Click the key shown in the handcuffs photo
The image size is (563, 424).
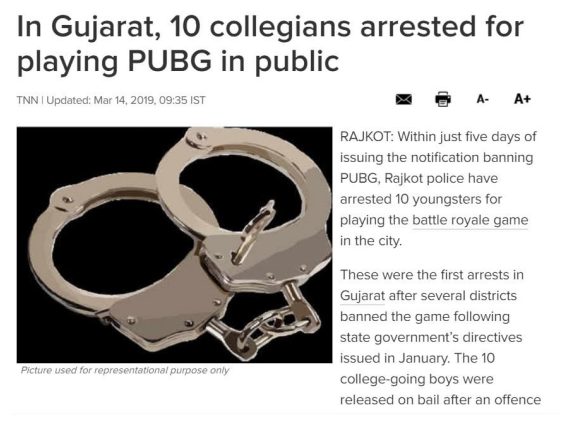click(x=254, y=232)
